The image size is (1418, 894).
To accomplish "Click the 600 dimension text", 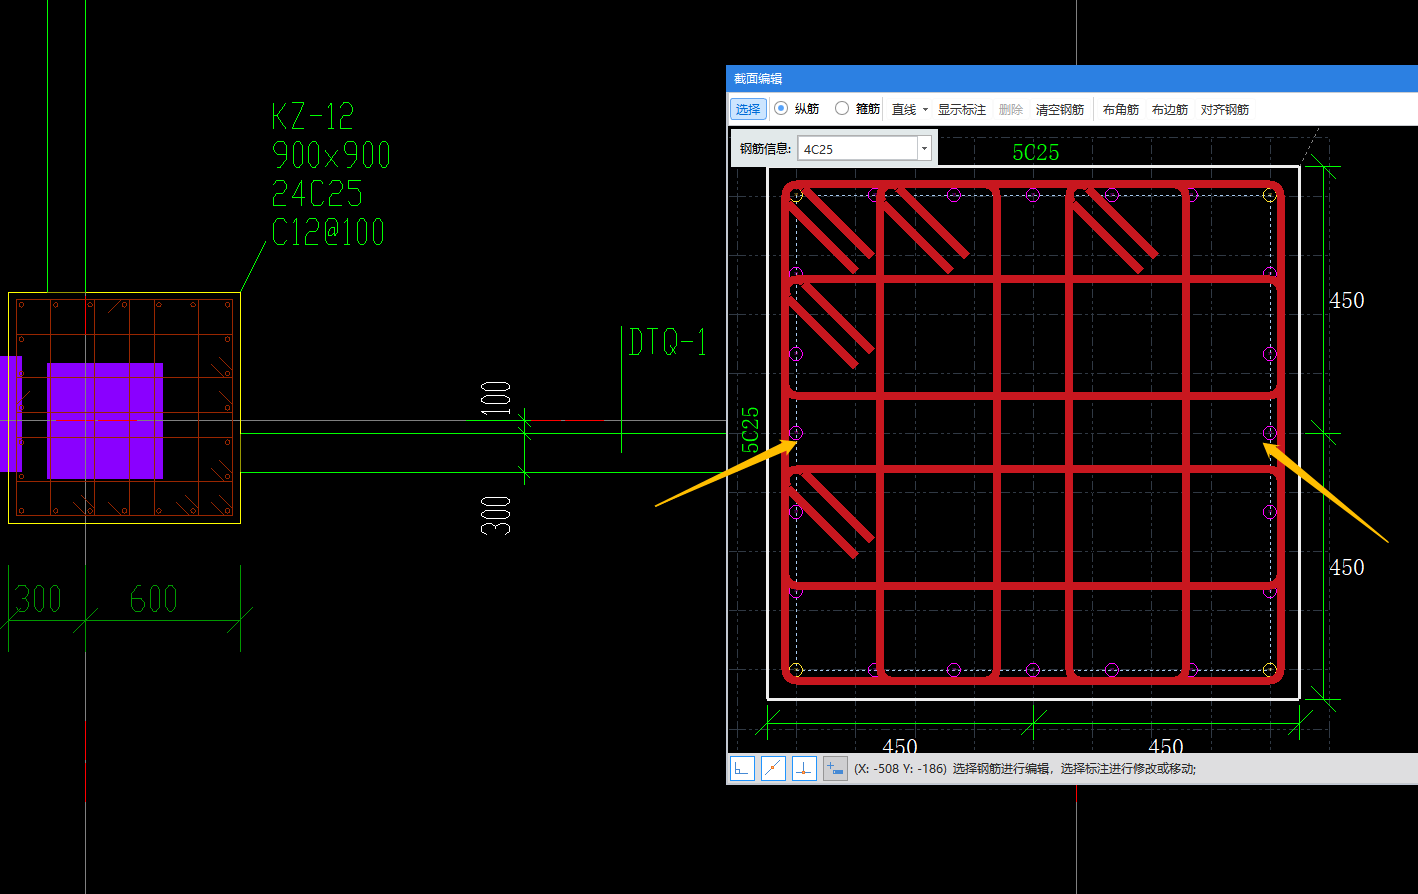I will pyautogui.click(x=153, y=599).
